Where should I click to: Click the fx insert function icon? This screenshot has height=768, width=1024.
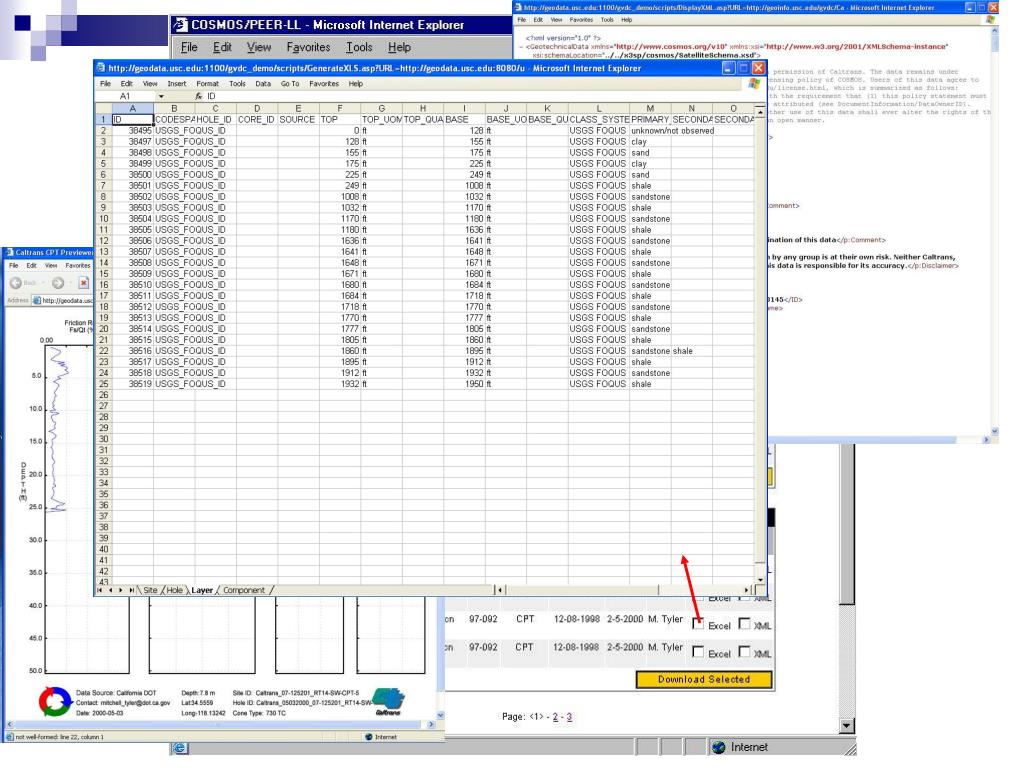pos(199,96)
